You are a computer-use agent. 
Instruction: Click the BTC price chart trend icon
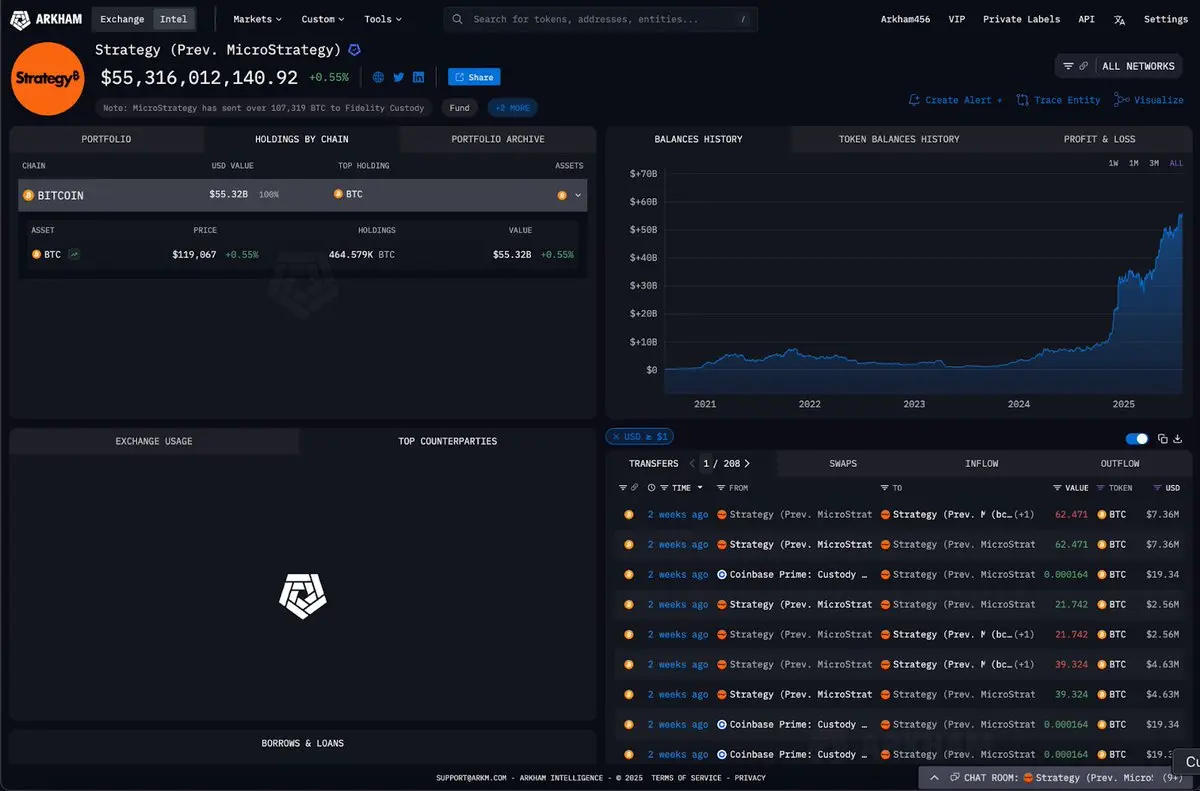[74, 254]
